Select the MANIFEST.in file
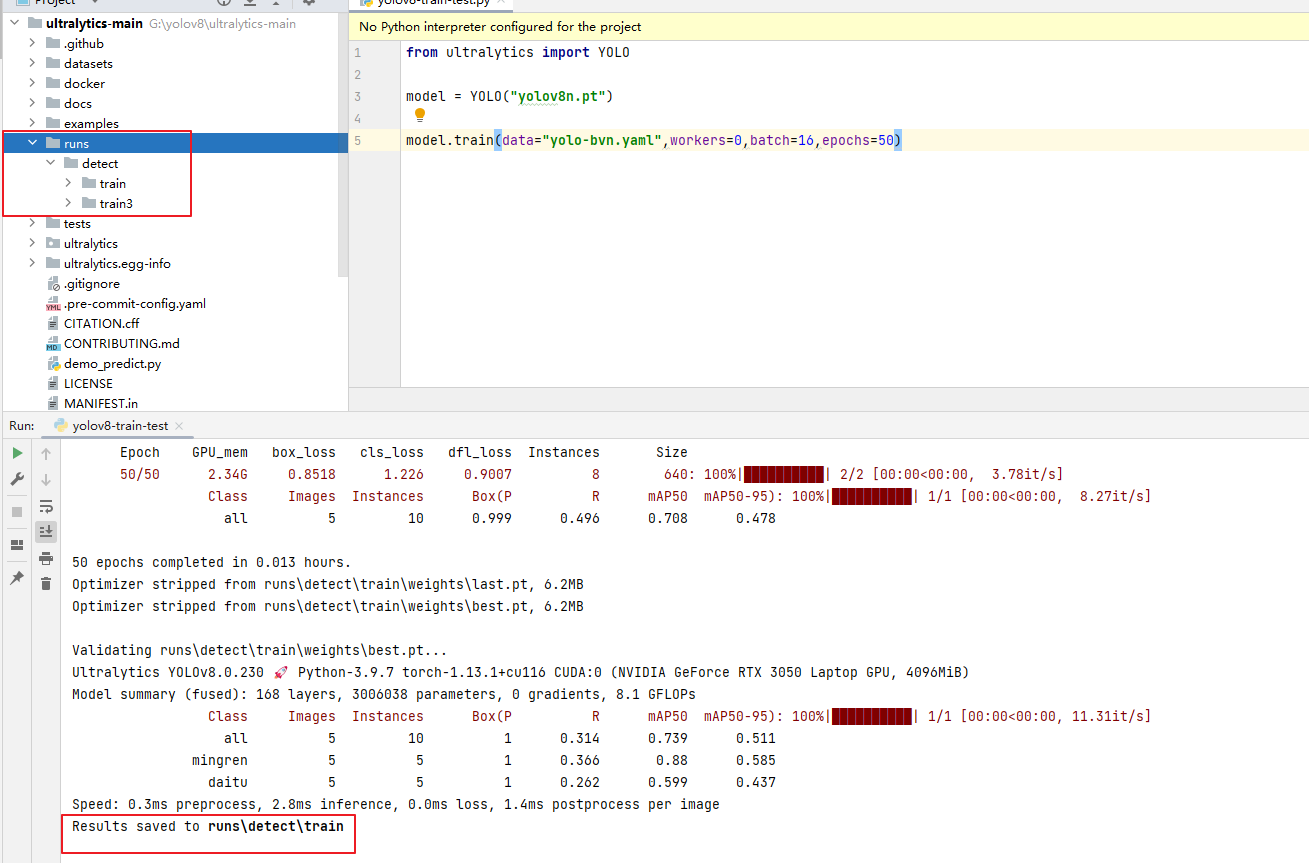1309x863 pixels. click(x=101, y=403)
